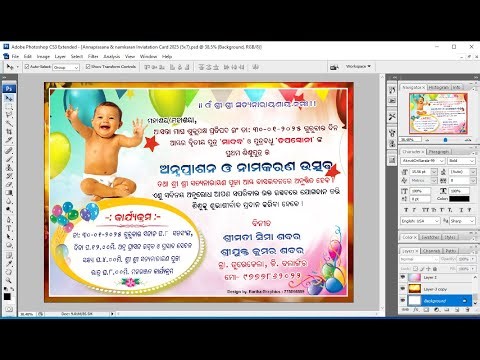Image resolution: width=480 pixels, height=360 pixels.
Task: Hide the Layer 3 copy visibility eye
Action: pyautogui.click(x=403, y=289)
